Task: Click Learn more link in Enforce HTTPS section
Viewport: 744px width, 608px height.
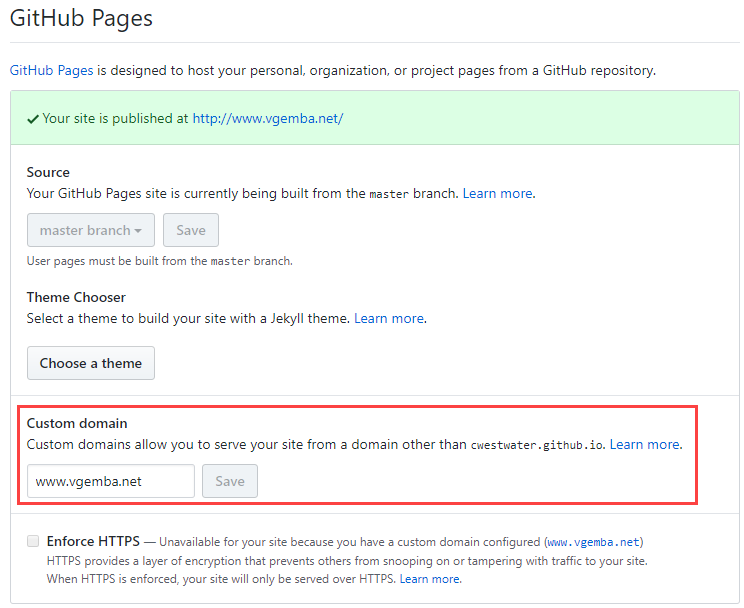Action: (x=429, y=579)
